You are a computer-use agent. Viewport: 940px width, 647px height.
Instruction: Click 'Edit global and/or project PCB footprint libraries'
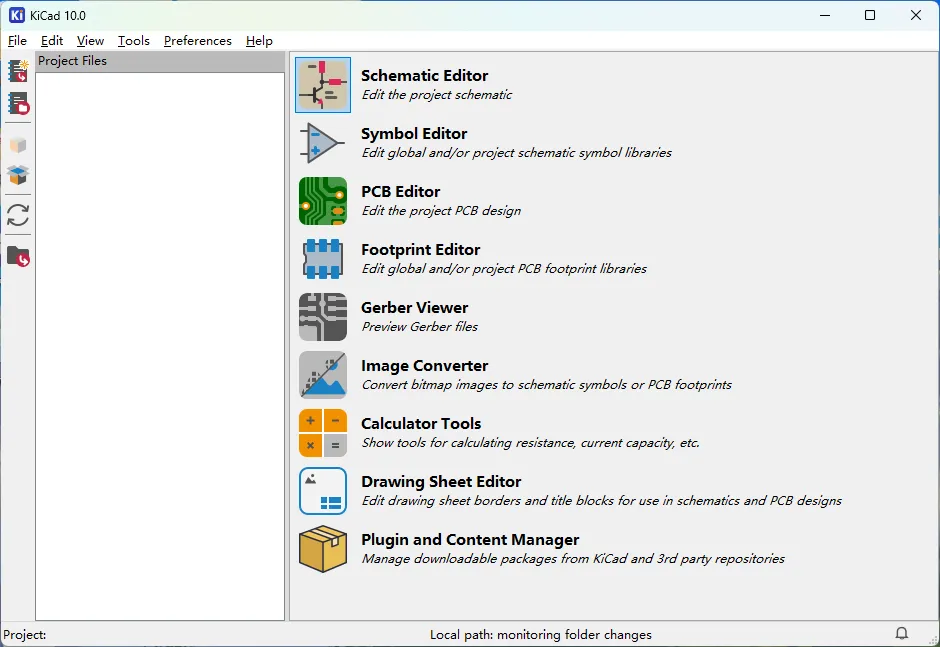[504, 269]
